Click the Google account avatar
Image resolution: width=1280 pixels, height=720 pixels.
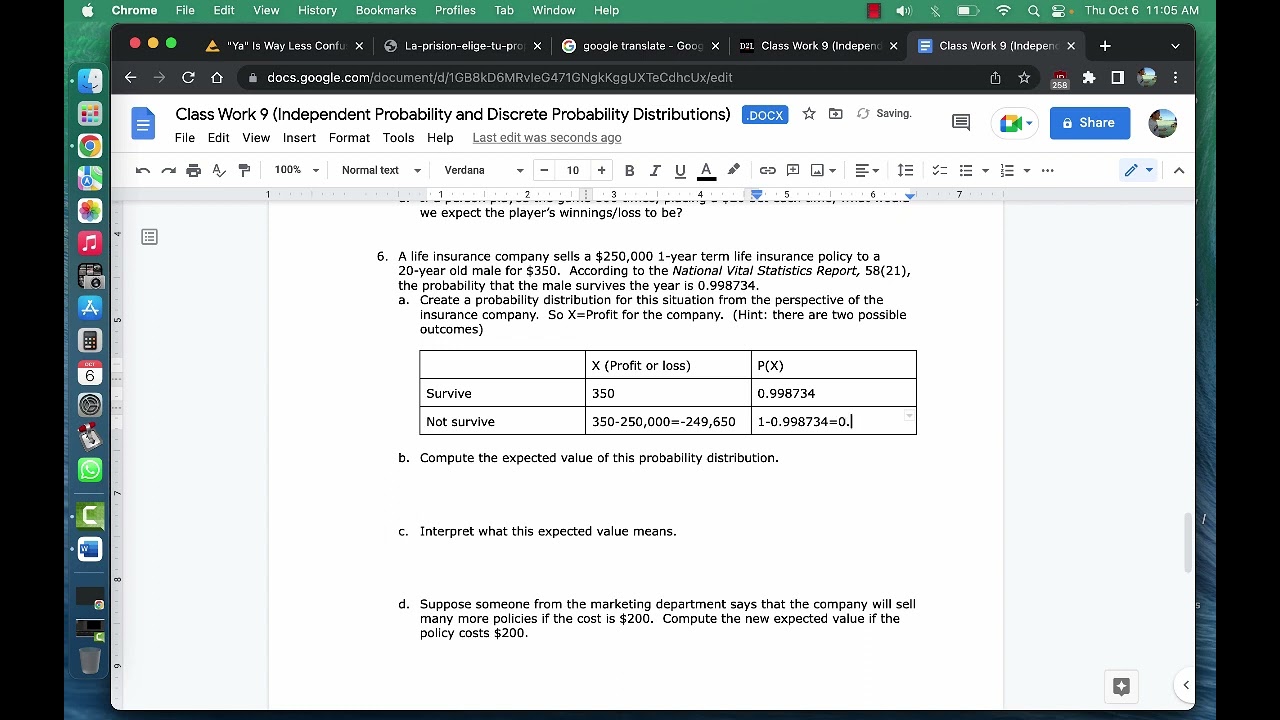[x=1162, y=123]
